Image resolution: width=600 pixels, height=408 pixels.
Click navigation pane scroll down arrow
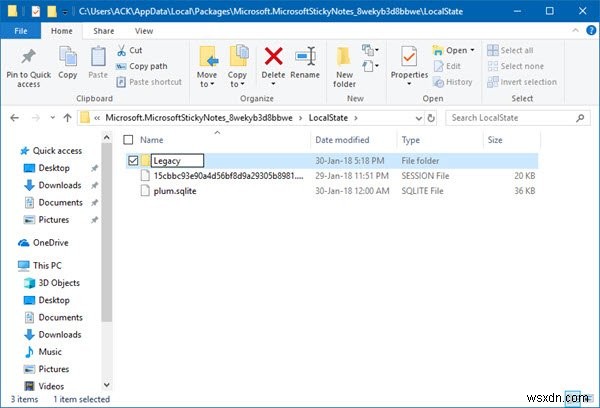pyautogui.click(x=107, y=385)
